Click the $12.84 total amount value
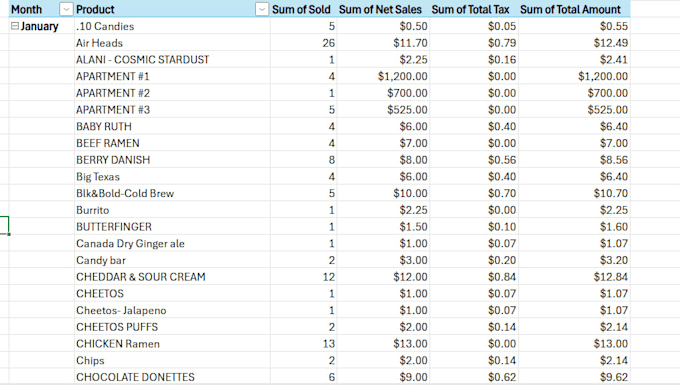The image size is (680, 385). [611, 277]
